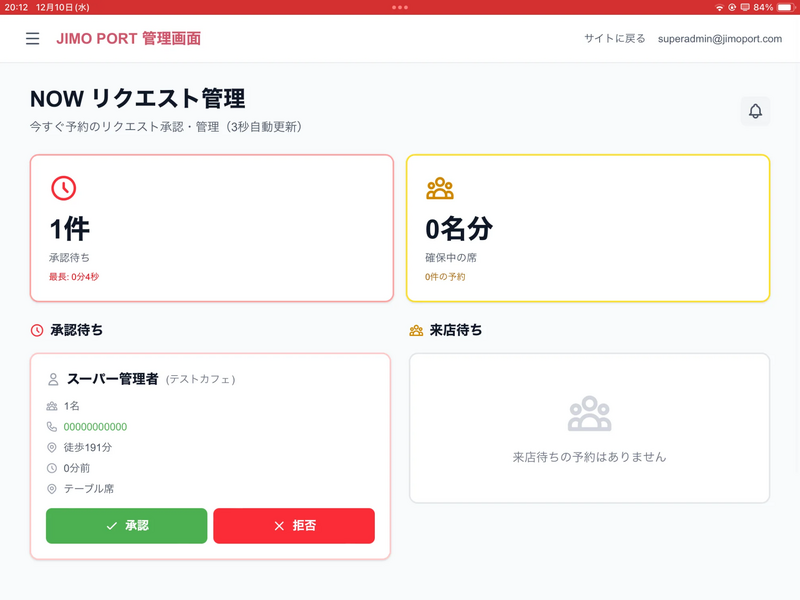Click the clock icon beside 0分前
Image resolution: width=800 pixels, height=600 pixels.
[x=52, y=468]
